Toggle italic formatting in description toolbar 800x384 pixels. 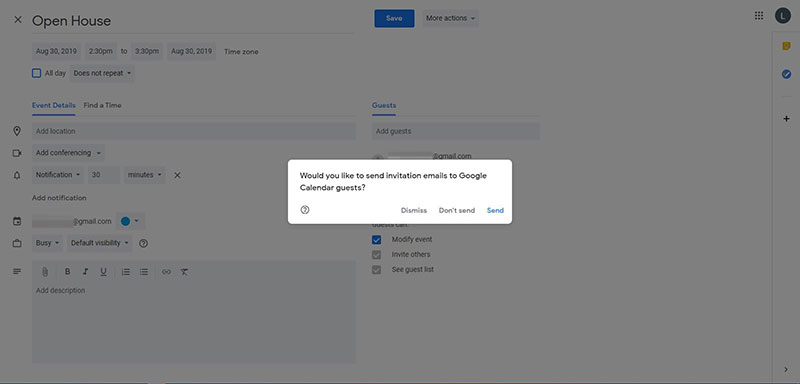pos(85,272)
